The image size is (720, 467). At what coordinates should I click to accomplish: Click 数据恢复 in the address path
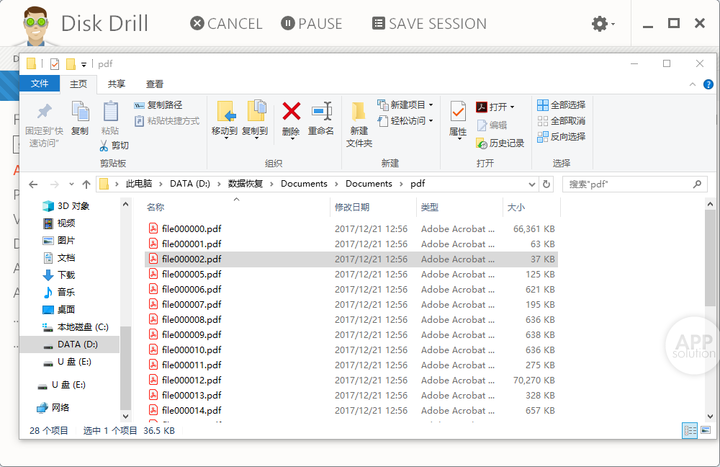(245, 184)
